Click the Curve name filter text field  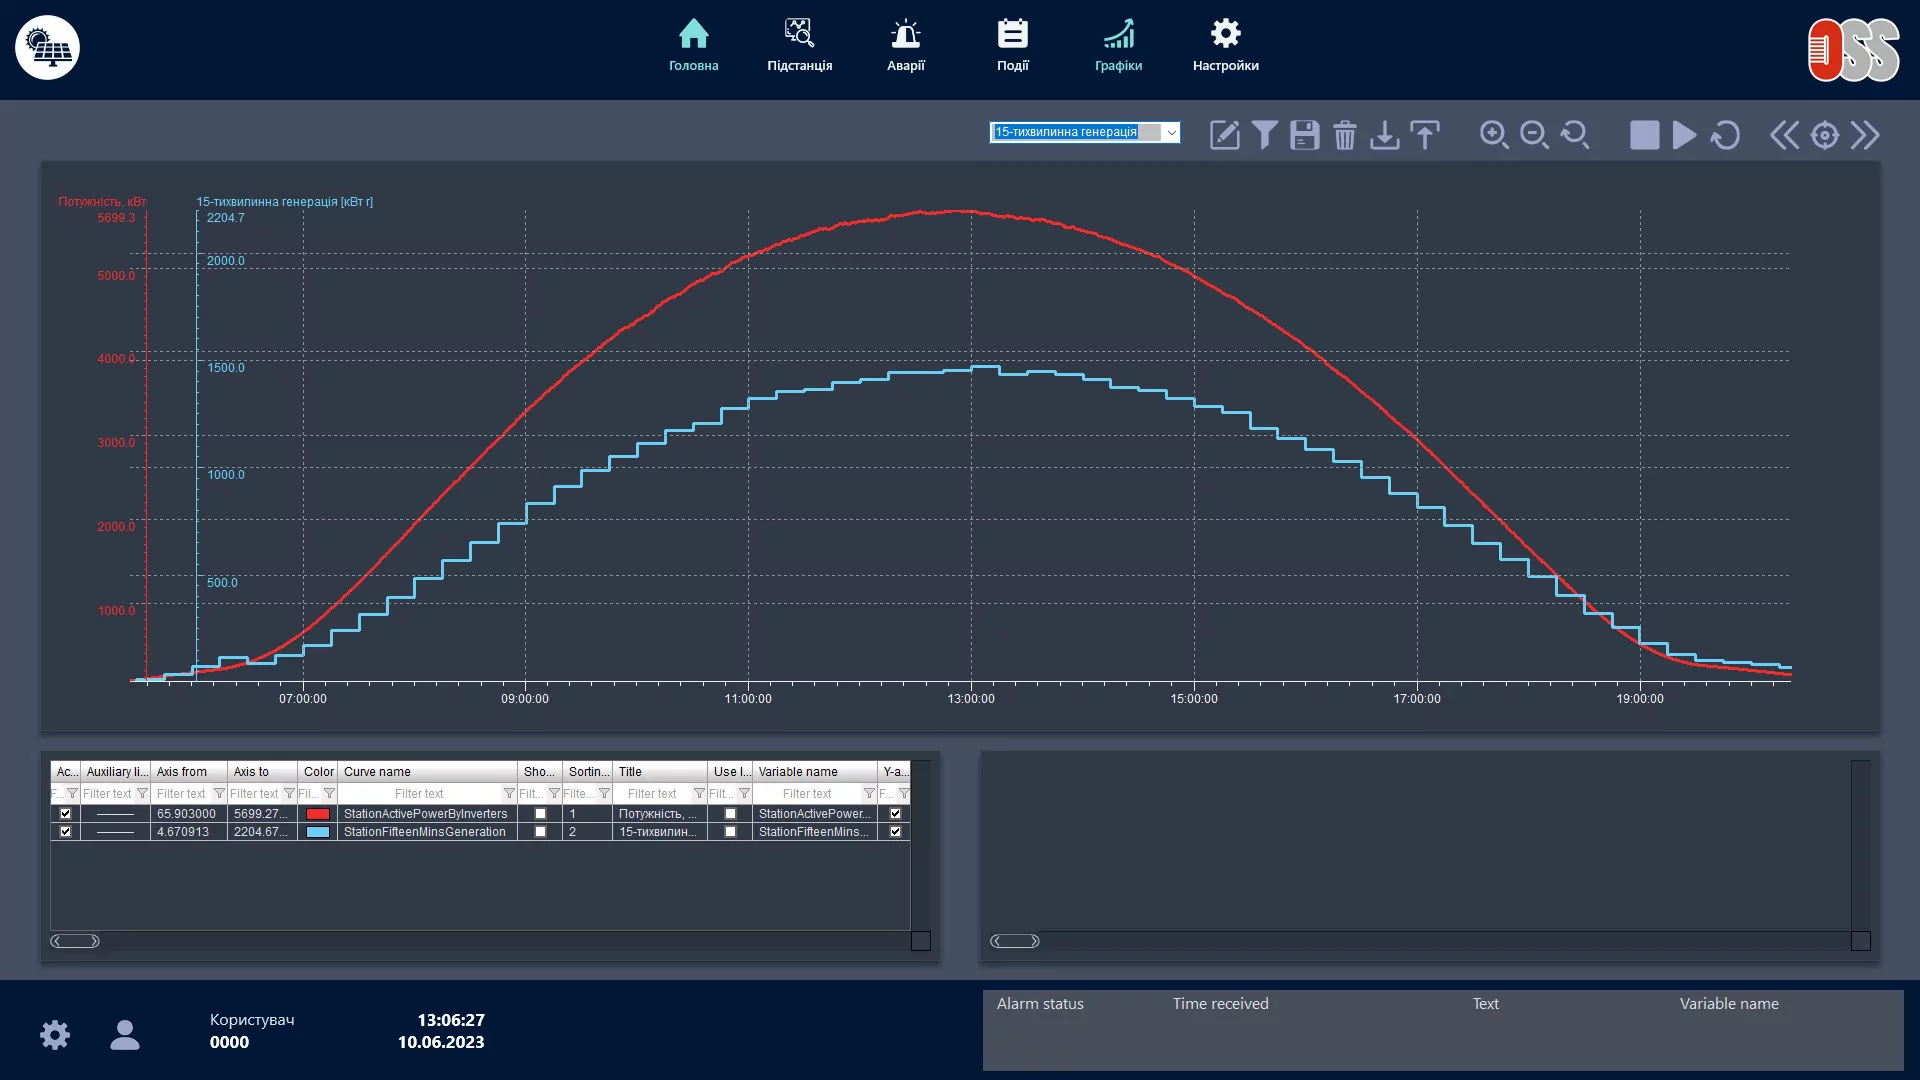pyautogui.click(x=420, y=794)
